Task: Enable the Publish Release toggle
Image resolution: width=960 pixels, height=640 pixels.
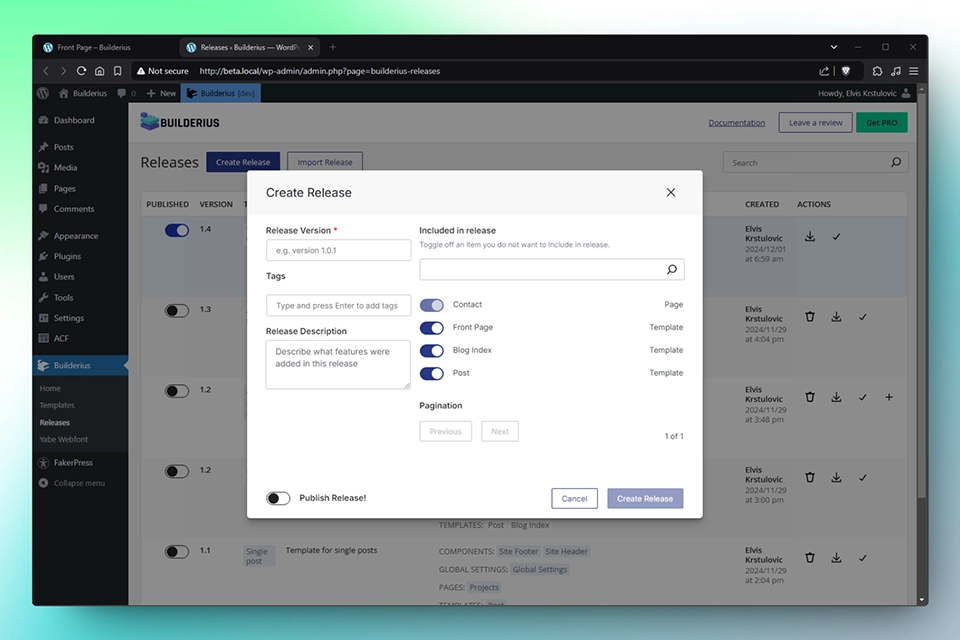Action: (278, 497)
